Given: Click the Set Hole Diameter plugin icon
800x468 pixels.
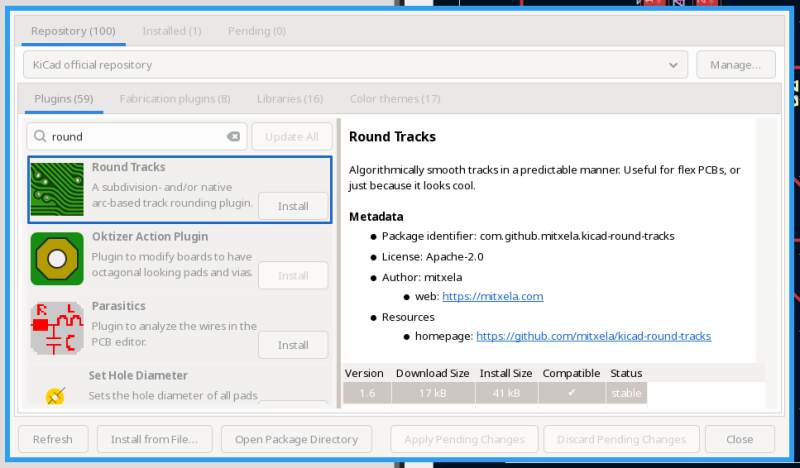Looking at the screenshot, I should [55, 396].
